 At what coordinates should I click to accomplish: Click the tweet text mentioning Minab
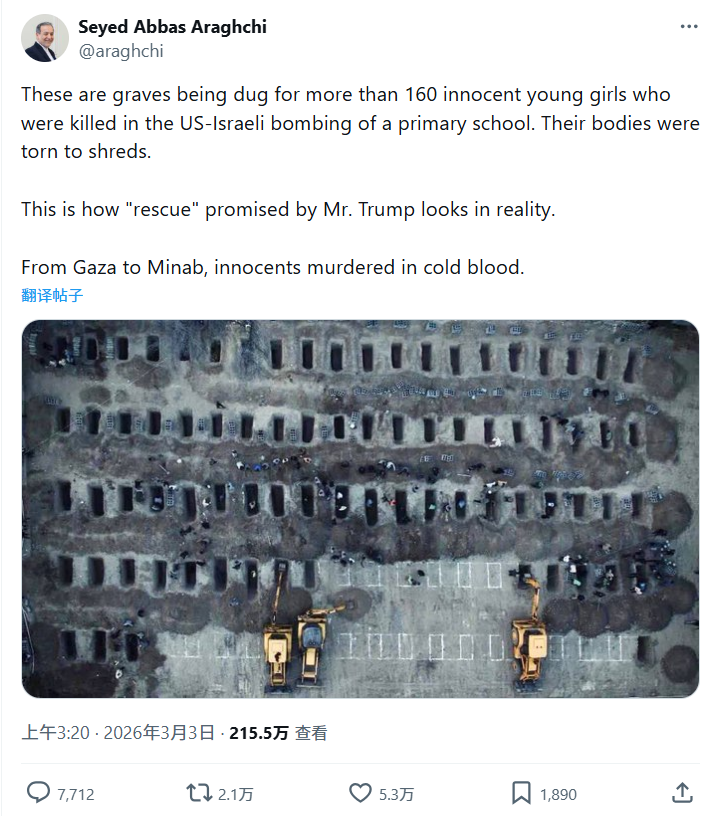point(272,268)
